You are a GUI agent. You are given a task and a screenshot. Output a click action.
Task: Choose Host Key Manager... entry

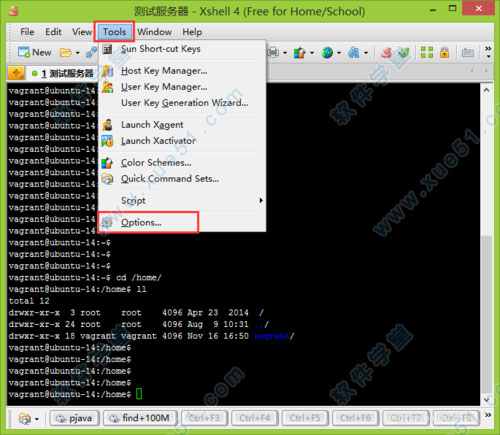click(x=182, y=71)
